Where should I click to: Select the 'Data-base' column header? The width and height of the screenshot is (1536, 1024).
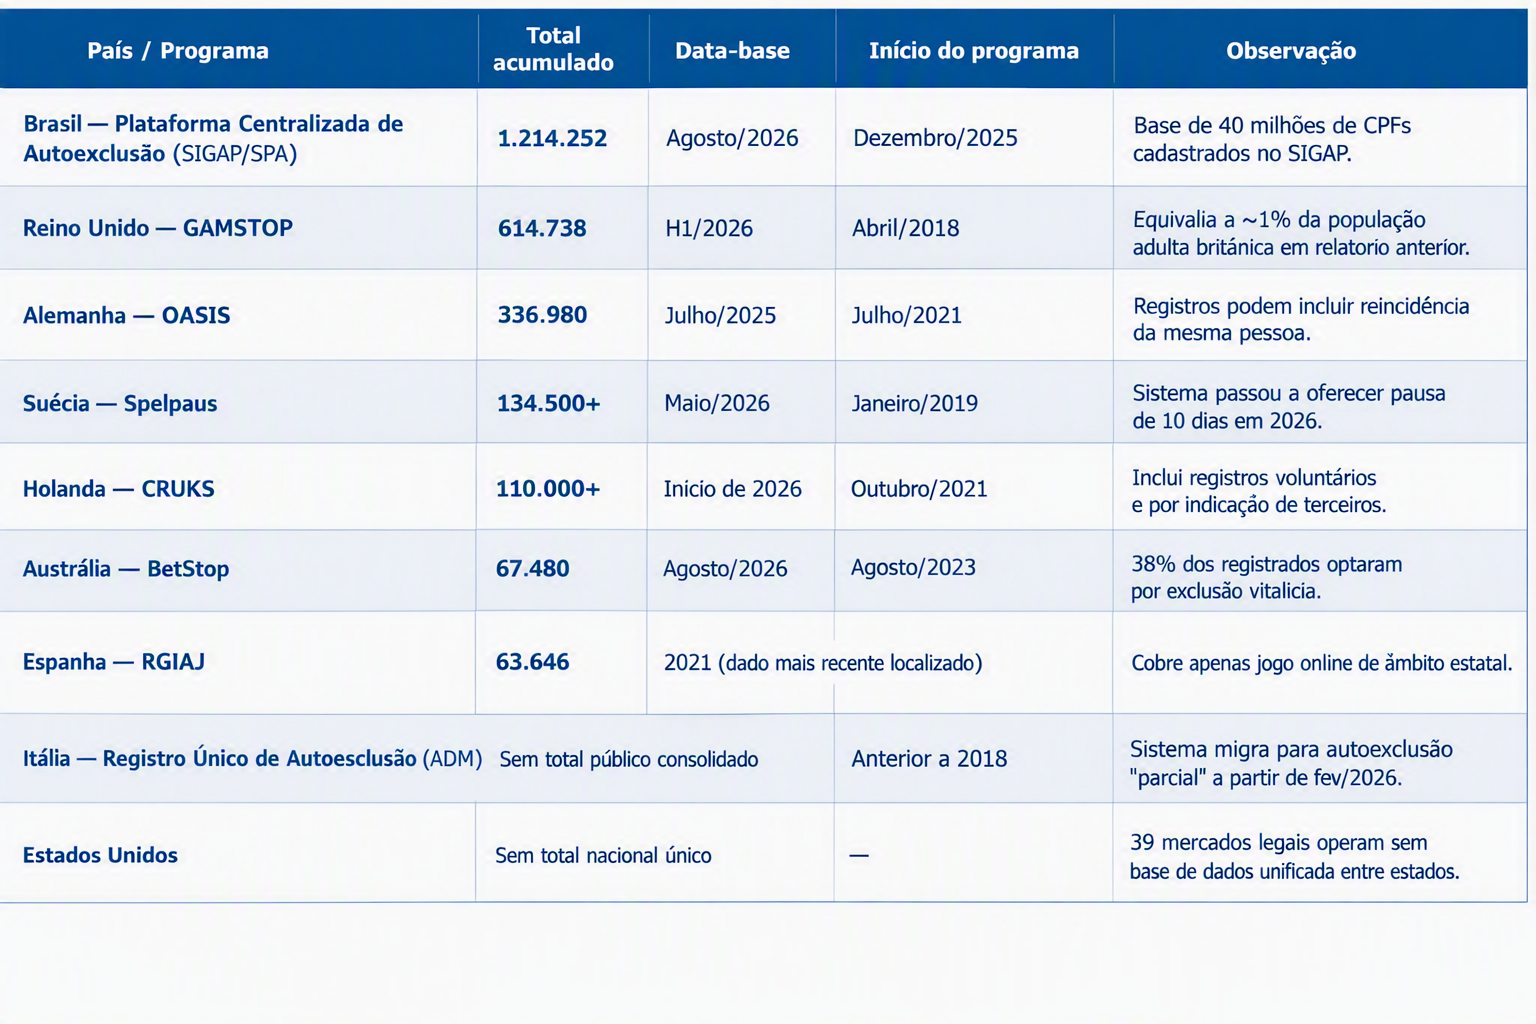pyautogui.click(x=732, y=51)
